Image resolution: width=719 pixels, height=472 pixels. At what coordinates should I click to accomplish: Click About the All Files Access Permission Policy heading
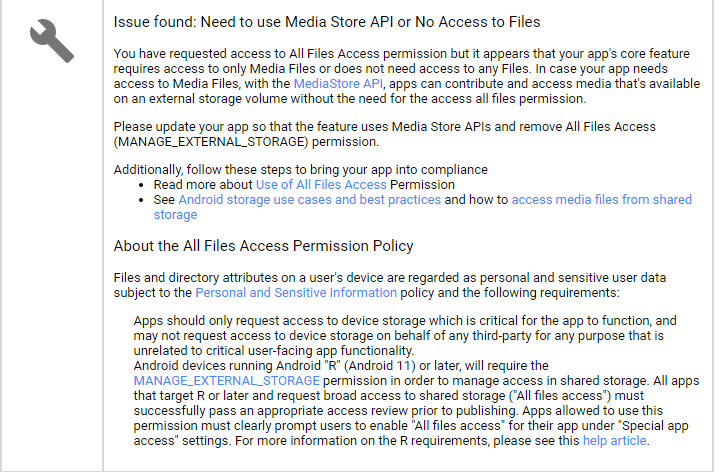click(264, 246)
